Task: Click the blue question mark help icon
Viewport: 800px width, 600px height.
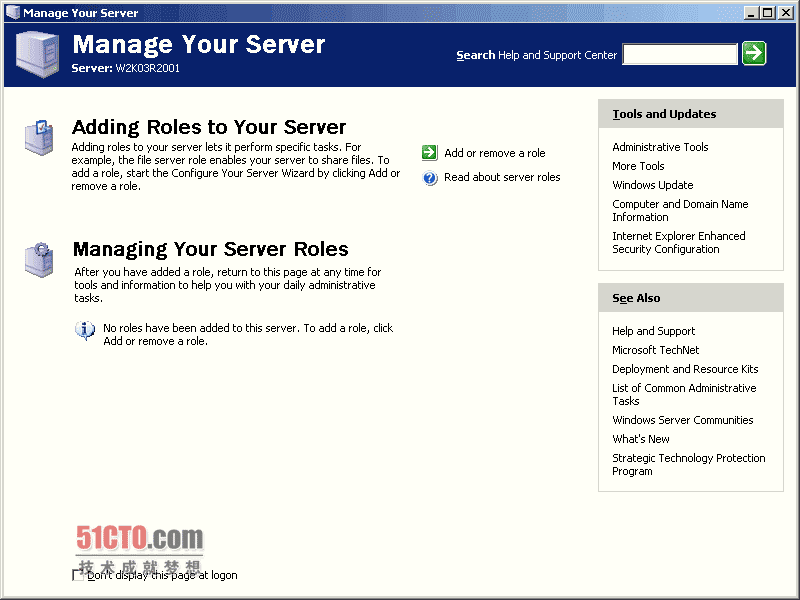Action: click(430, 178)
